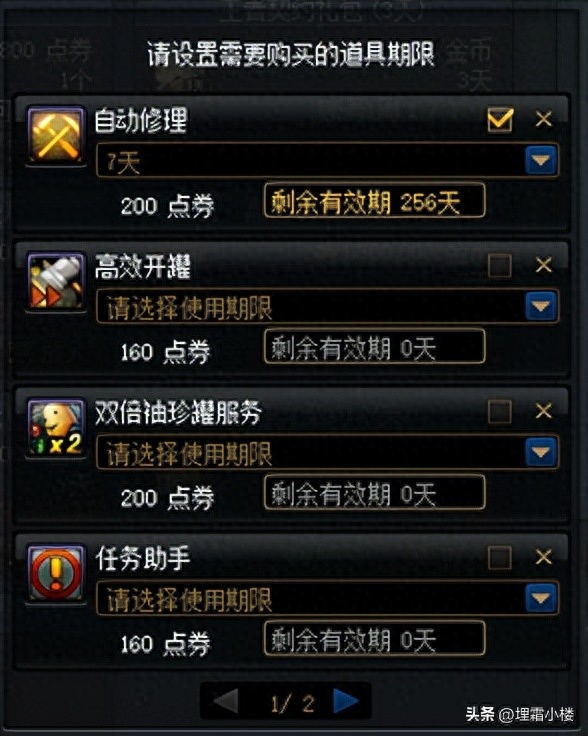Check the 任务助手 checkbox
588x736 pixels.
[x=500, y=558]
